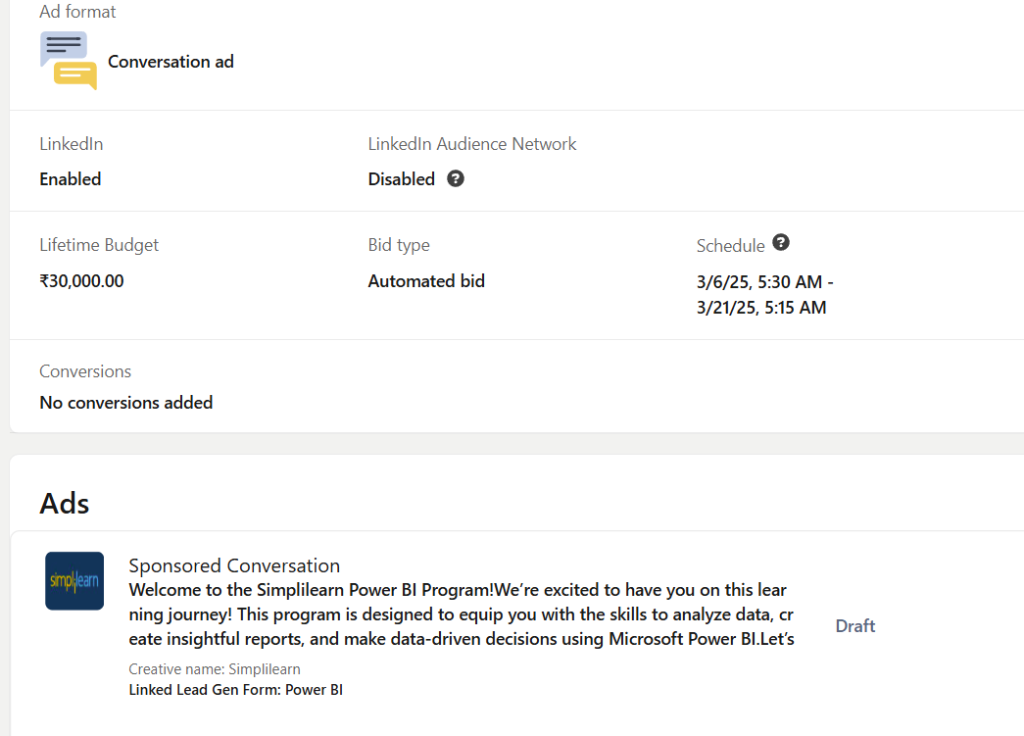The image size is (1024, 736).
Task: Click the Schedule label
Action: point(730,246)
